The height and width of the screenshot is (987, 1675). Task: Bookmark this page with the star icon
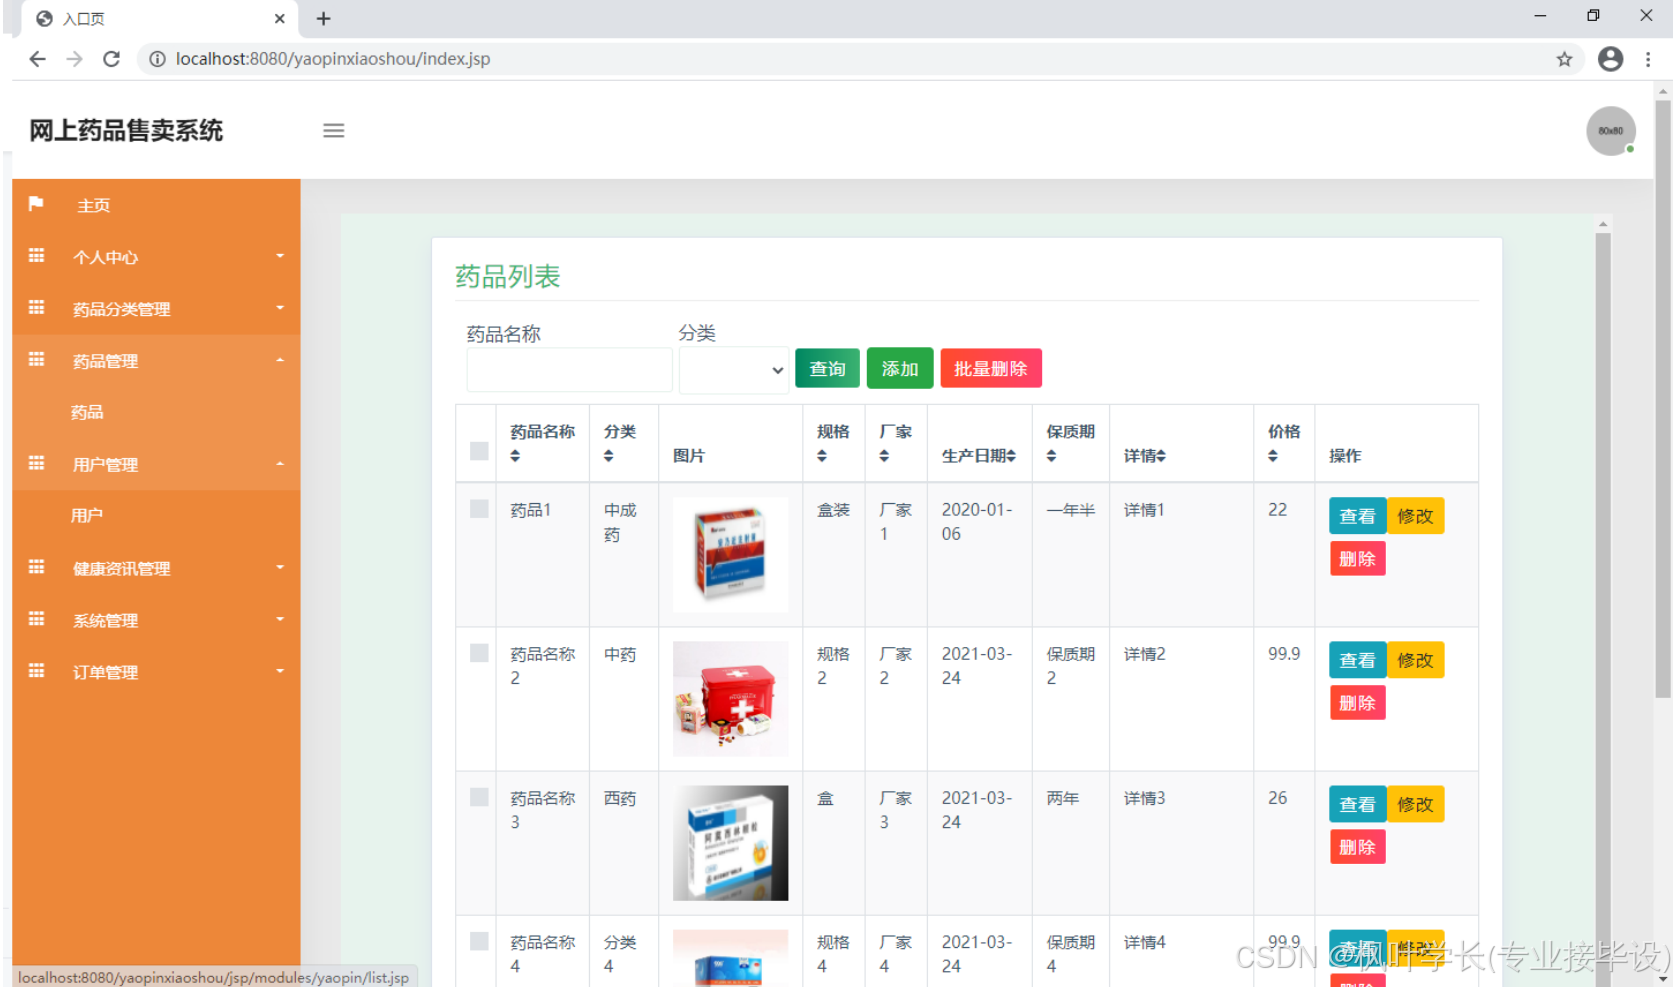coord(1564,59)
